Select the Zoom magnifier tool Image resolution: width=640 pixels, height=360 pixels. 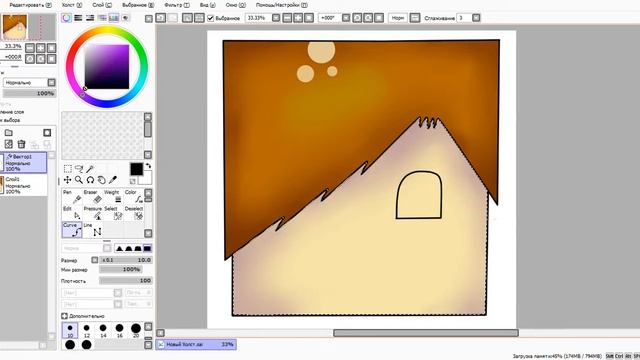(79, 180)
